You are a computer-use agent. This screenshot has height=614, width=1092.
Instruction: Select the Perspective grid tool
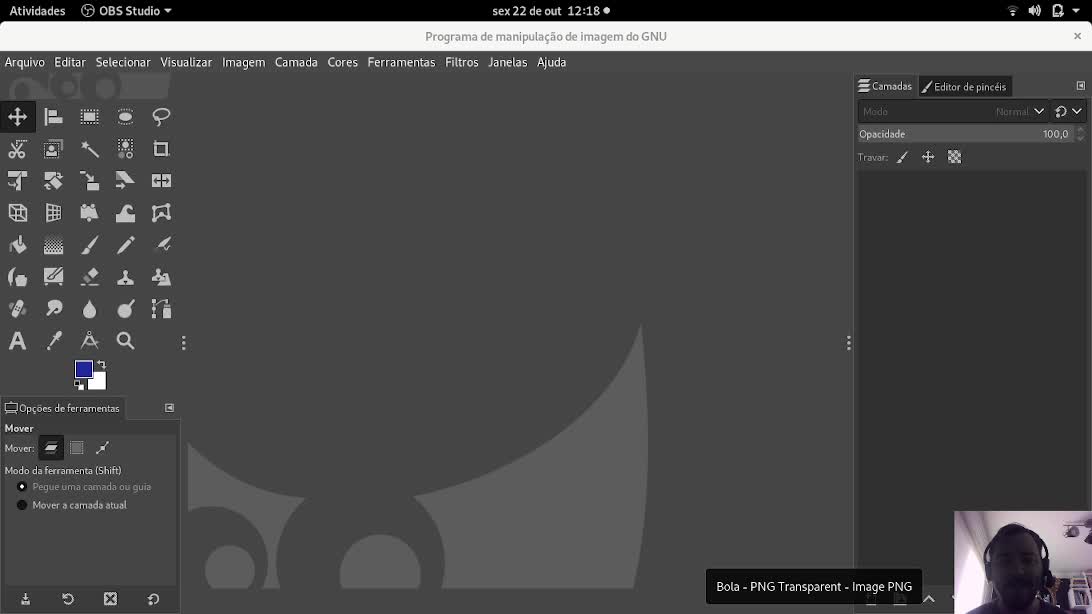(54, 212)
